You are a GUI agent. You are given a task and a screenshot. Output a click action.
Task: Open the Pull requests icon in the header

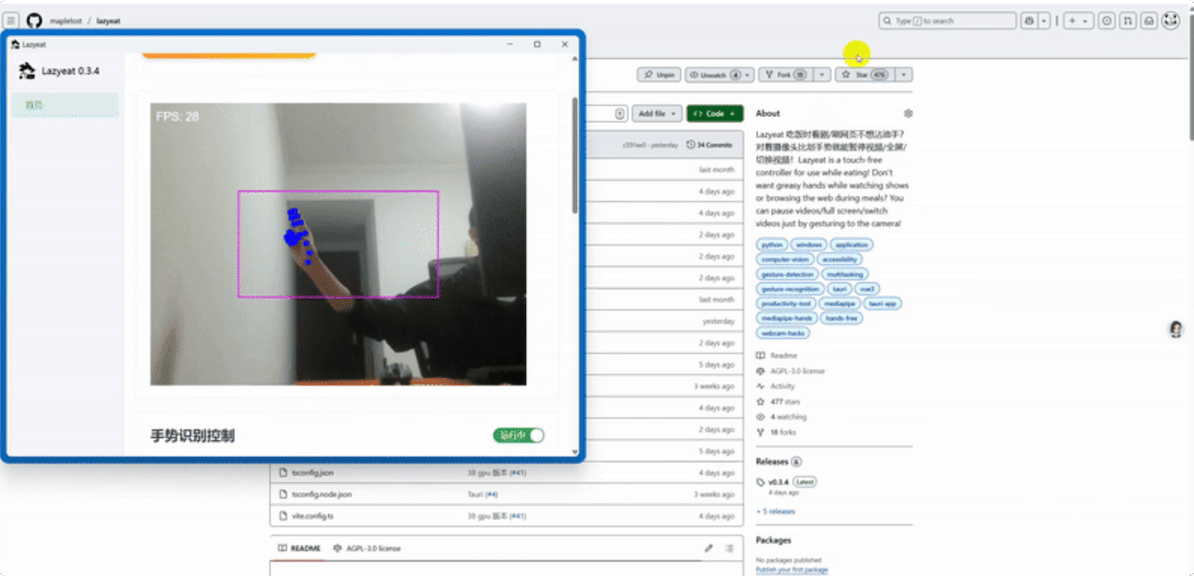pos(1128,20)
